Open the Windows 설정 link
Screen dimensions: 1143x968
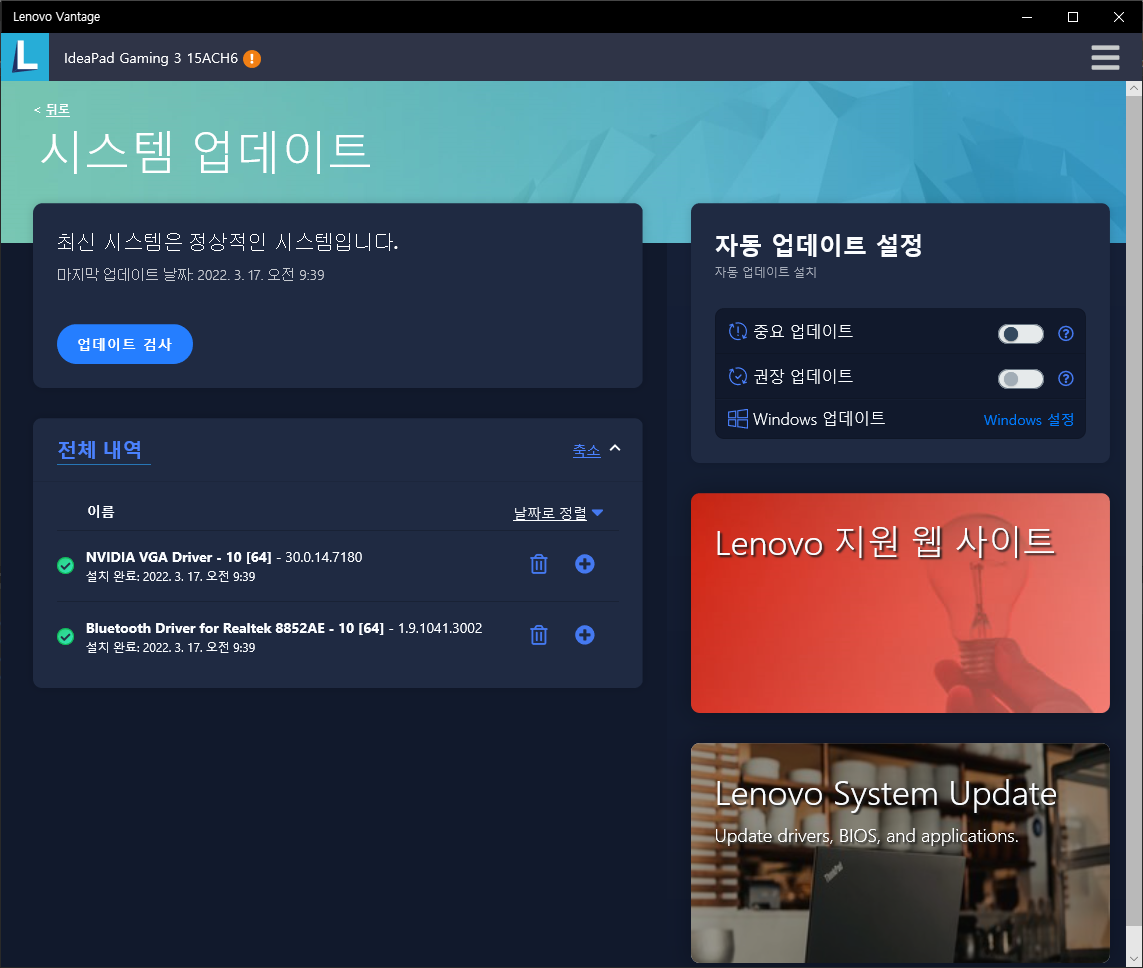coord(1029,420)
